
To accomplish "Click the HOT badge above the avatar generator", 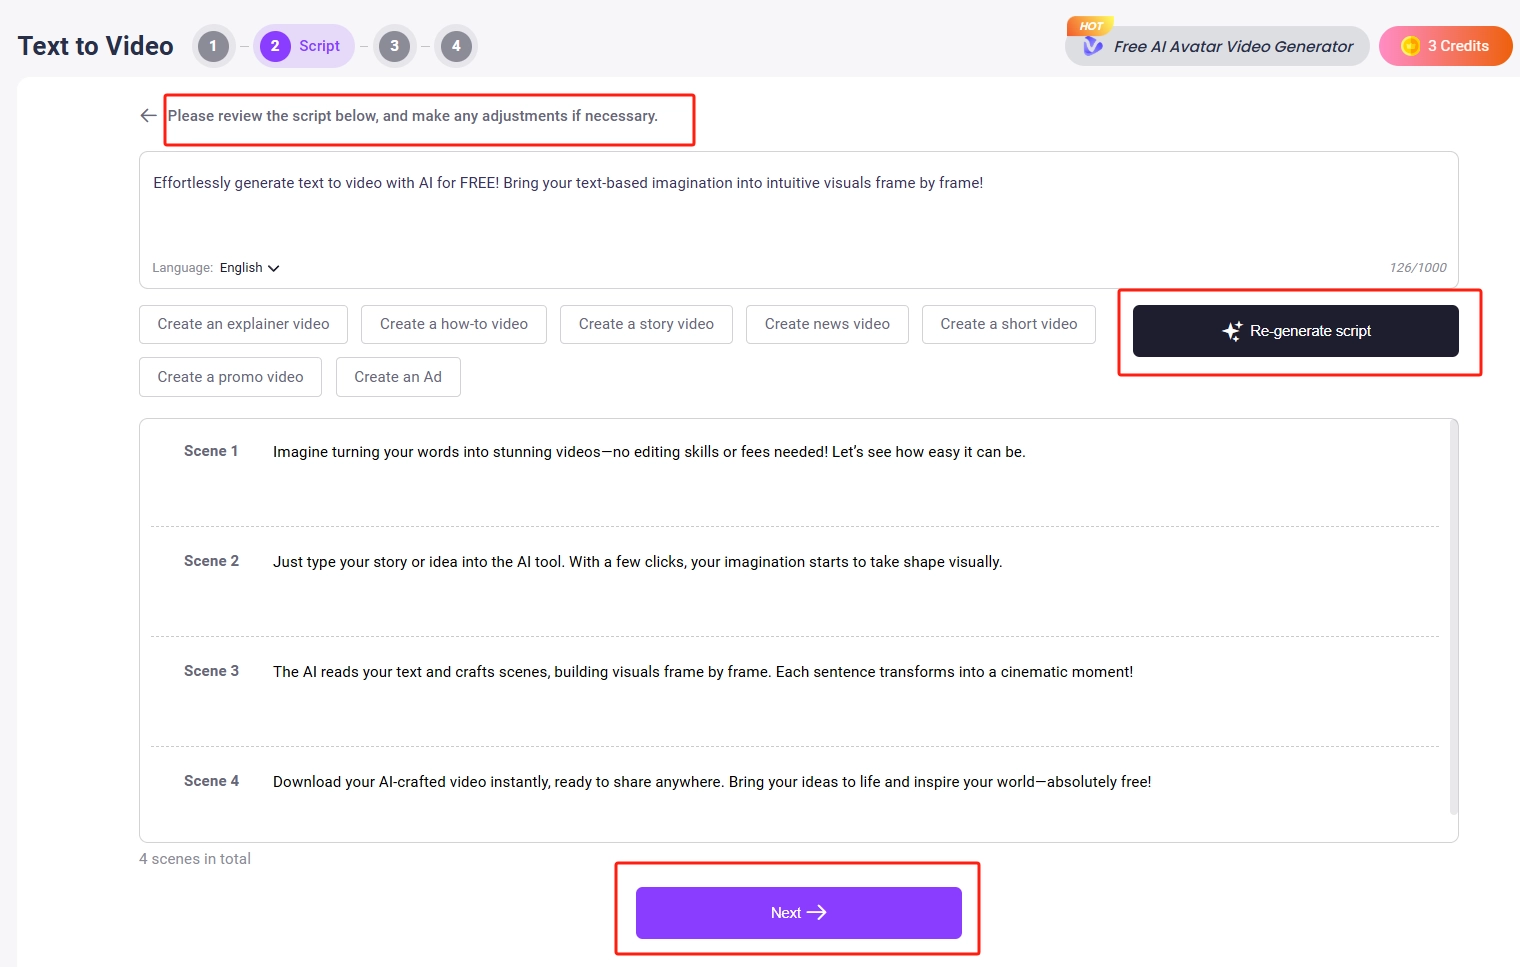I will tap(1091, 25).
